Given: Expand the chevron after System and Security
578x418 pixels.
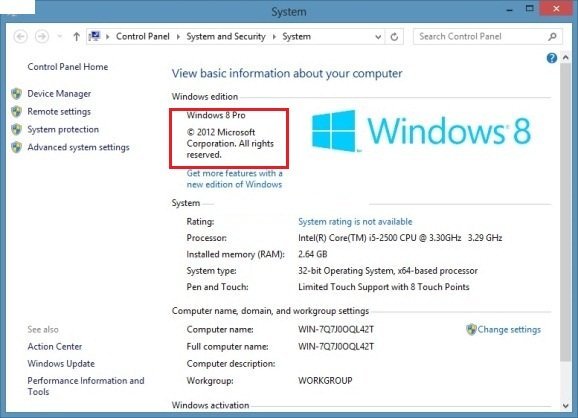Looking at the screenshot, I should (x=274, y=36).
